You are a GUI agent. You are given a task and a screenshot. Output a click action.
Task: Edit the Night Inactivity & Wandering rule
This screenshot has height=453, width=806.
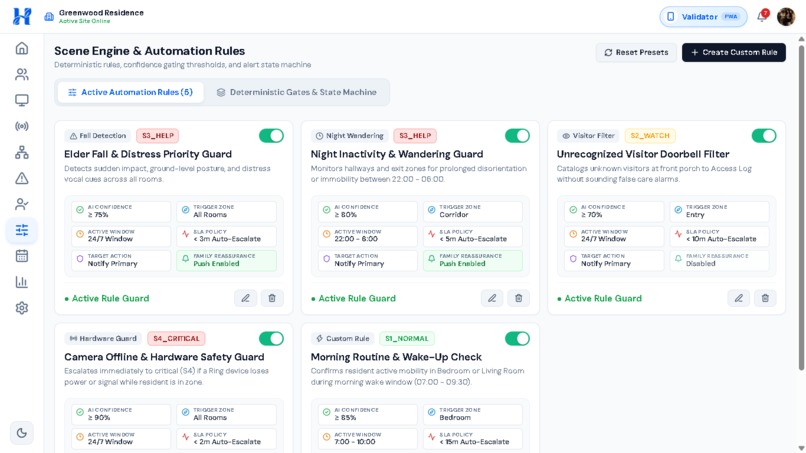click(492, 298)
